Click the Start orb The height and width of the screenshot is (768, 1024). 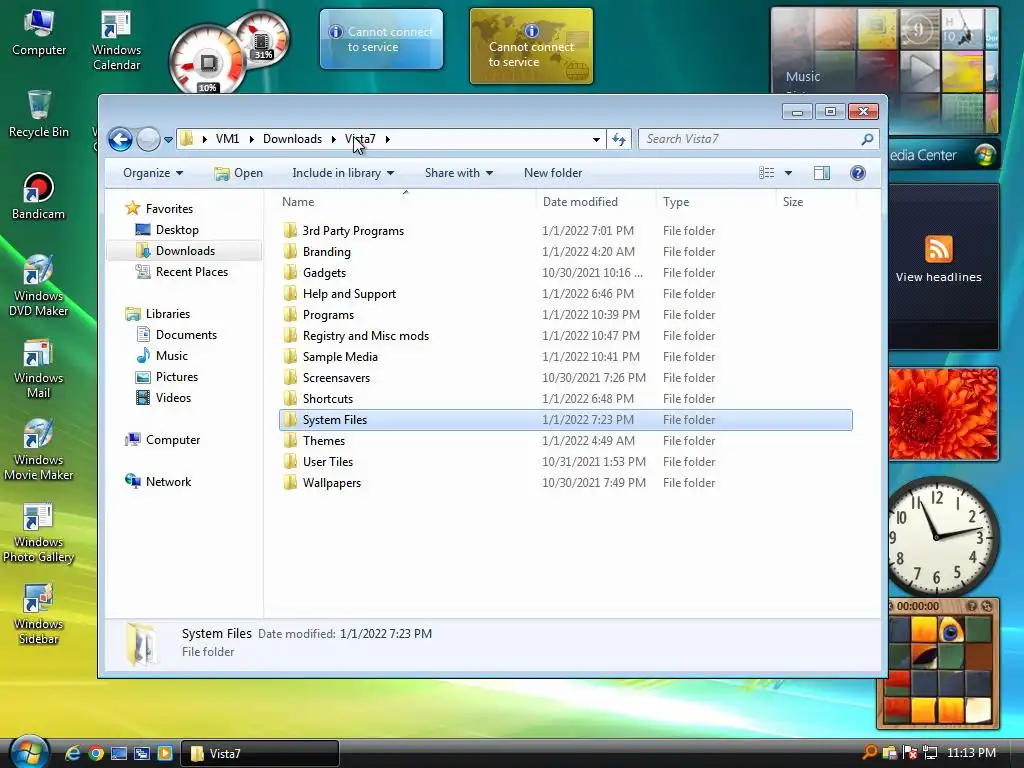[29, 752]
